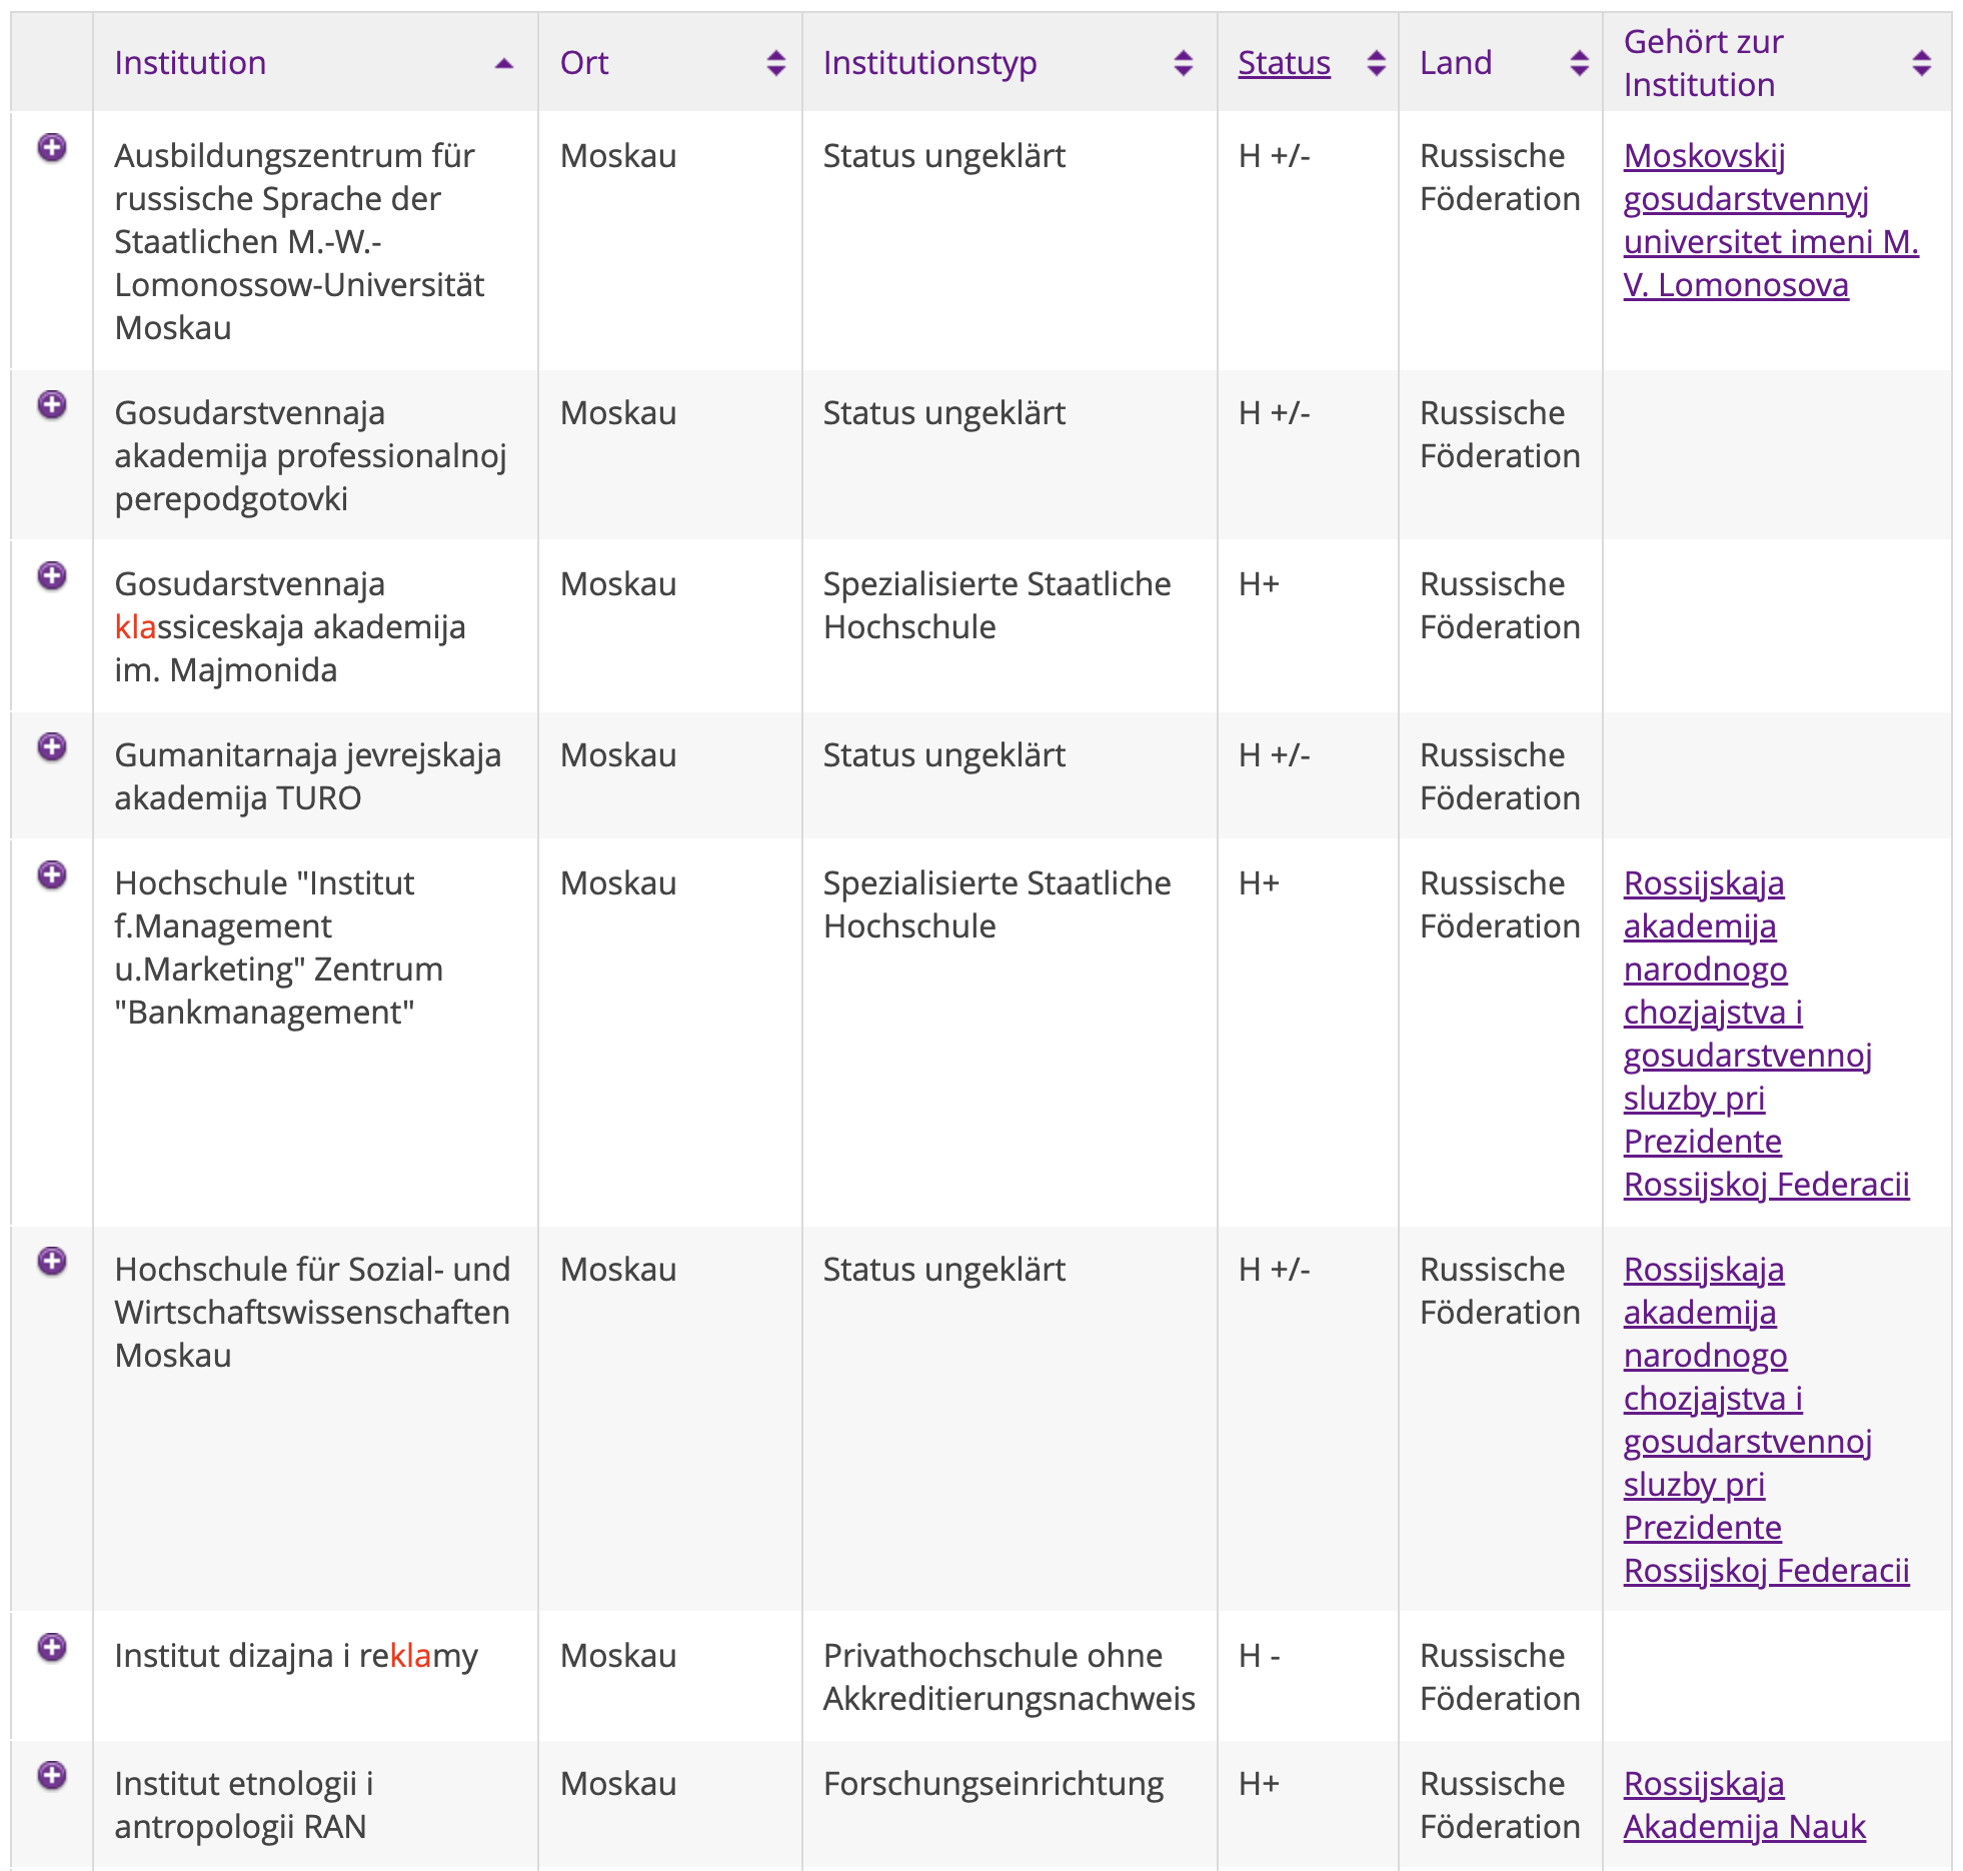Viewport: 1963px width, 1871px height.
Task: Open Moskovskij gosudarstvennyj universitet Lomonosova link
Action: [1745, 220]
